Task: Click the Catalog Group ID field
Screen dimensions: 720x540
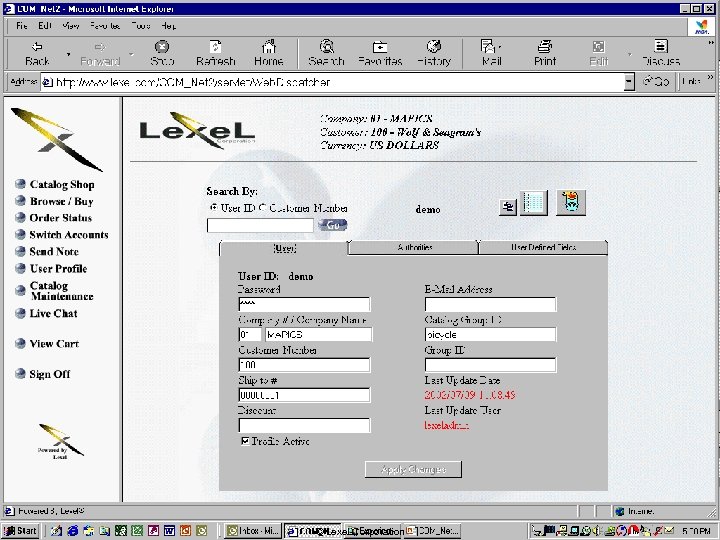Action: pyautogui.click(x=490, y=334)
